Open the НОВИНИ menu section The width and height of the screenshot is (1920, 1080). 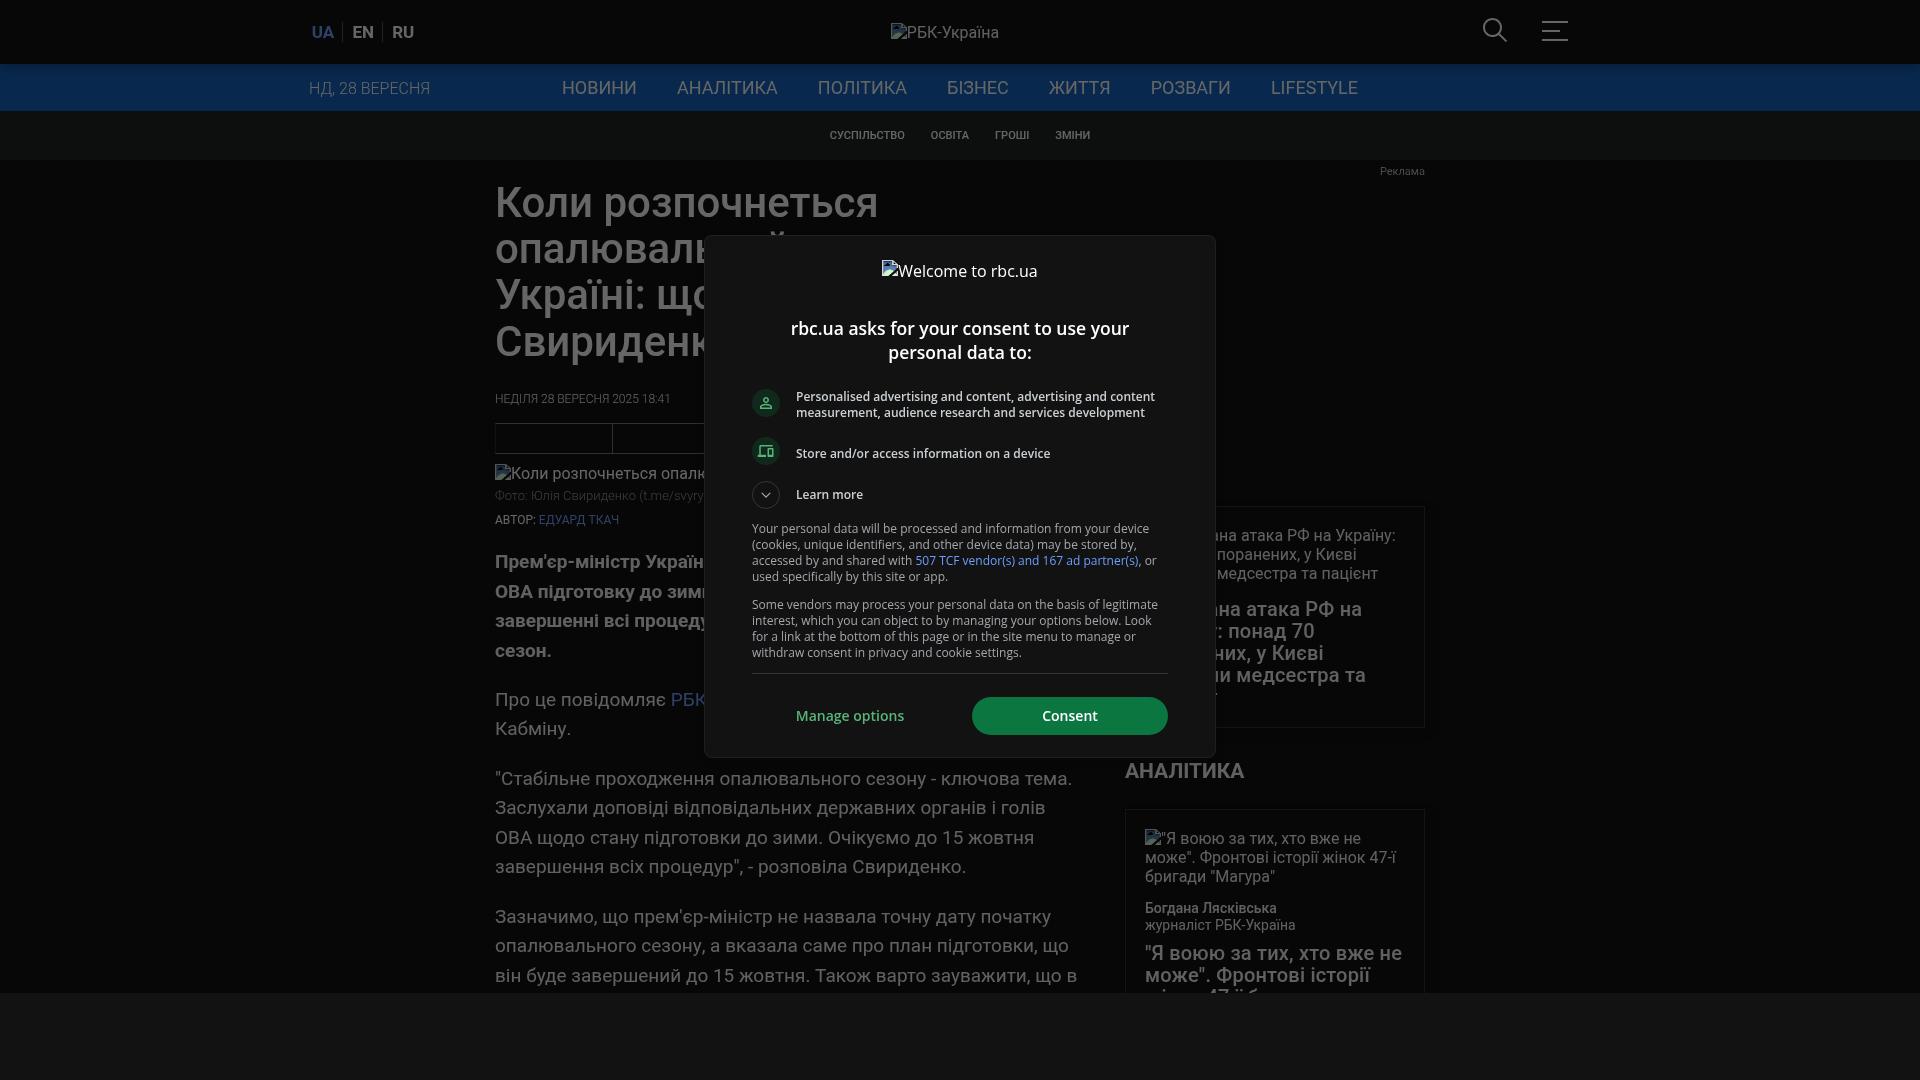pos(599,88)
